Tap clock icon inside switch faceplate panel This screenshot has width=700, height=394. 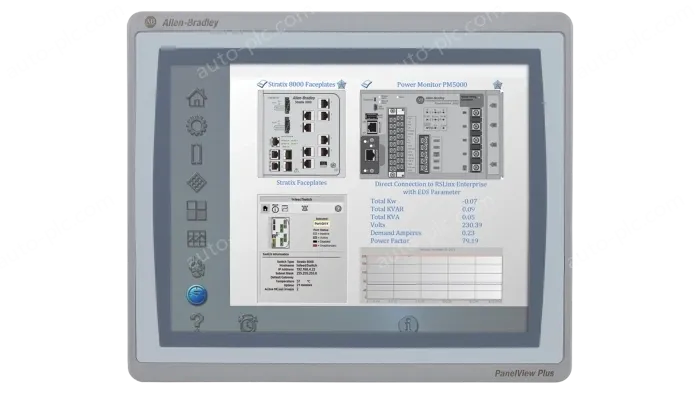tap(275, 208)
